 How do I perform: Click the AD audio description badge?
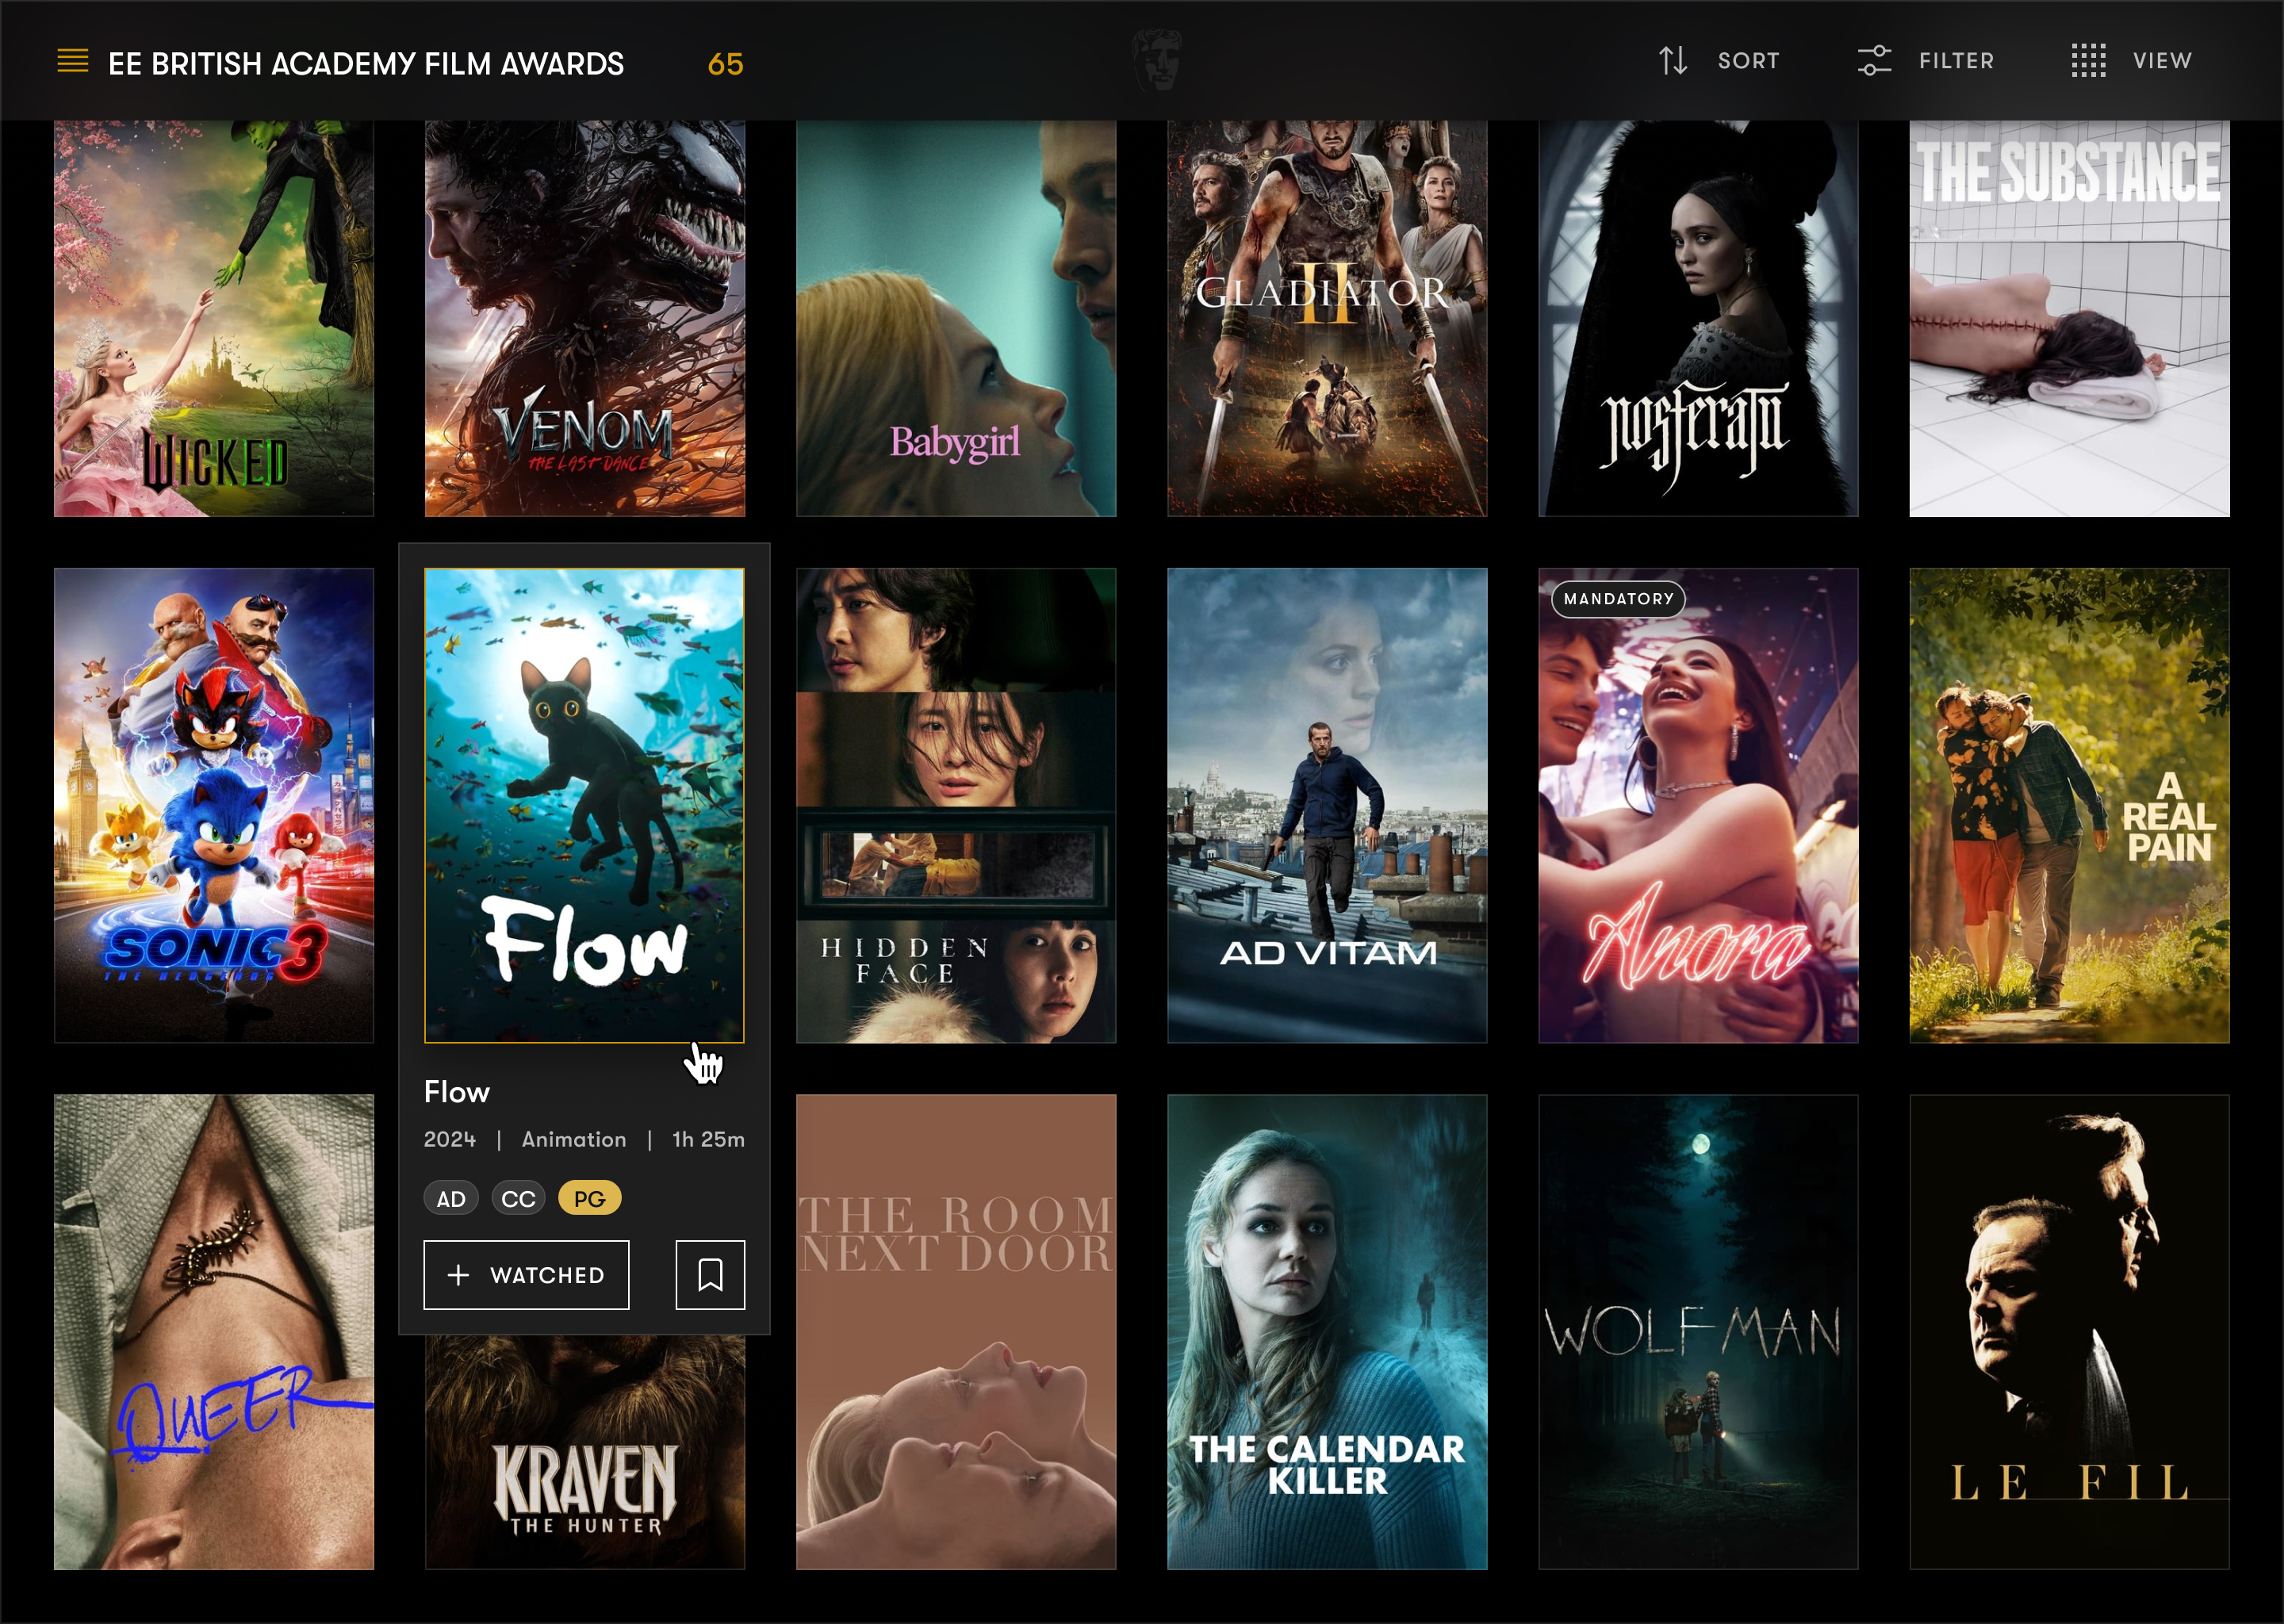click(451, 1198)
